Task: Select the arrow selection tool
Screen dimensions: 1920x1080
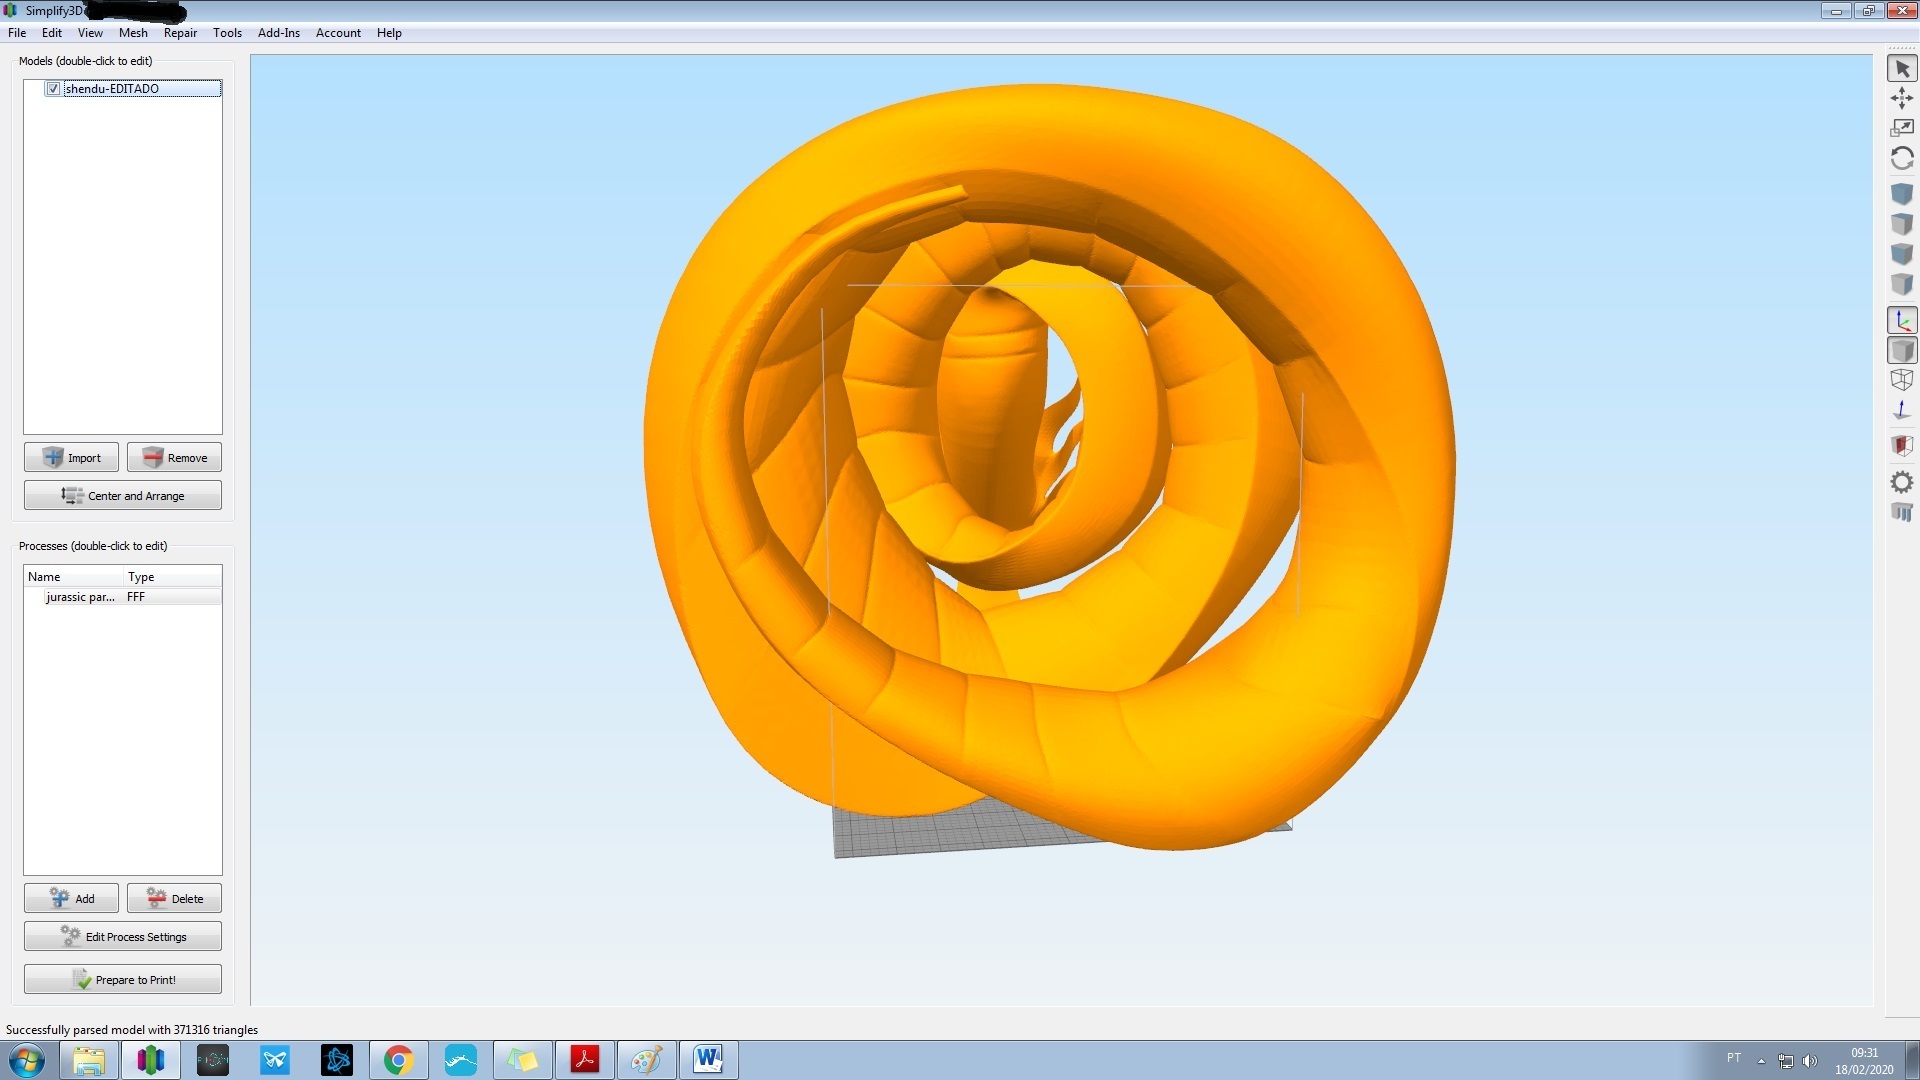Action: [1903, 68]
